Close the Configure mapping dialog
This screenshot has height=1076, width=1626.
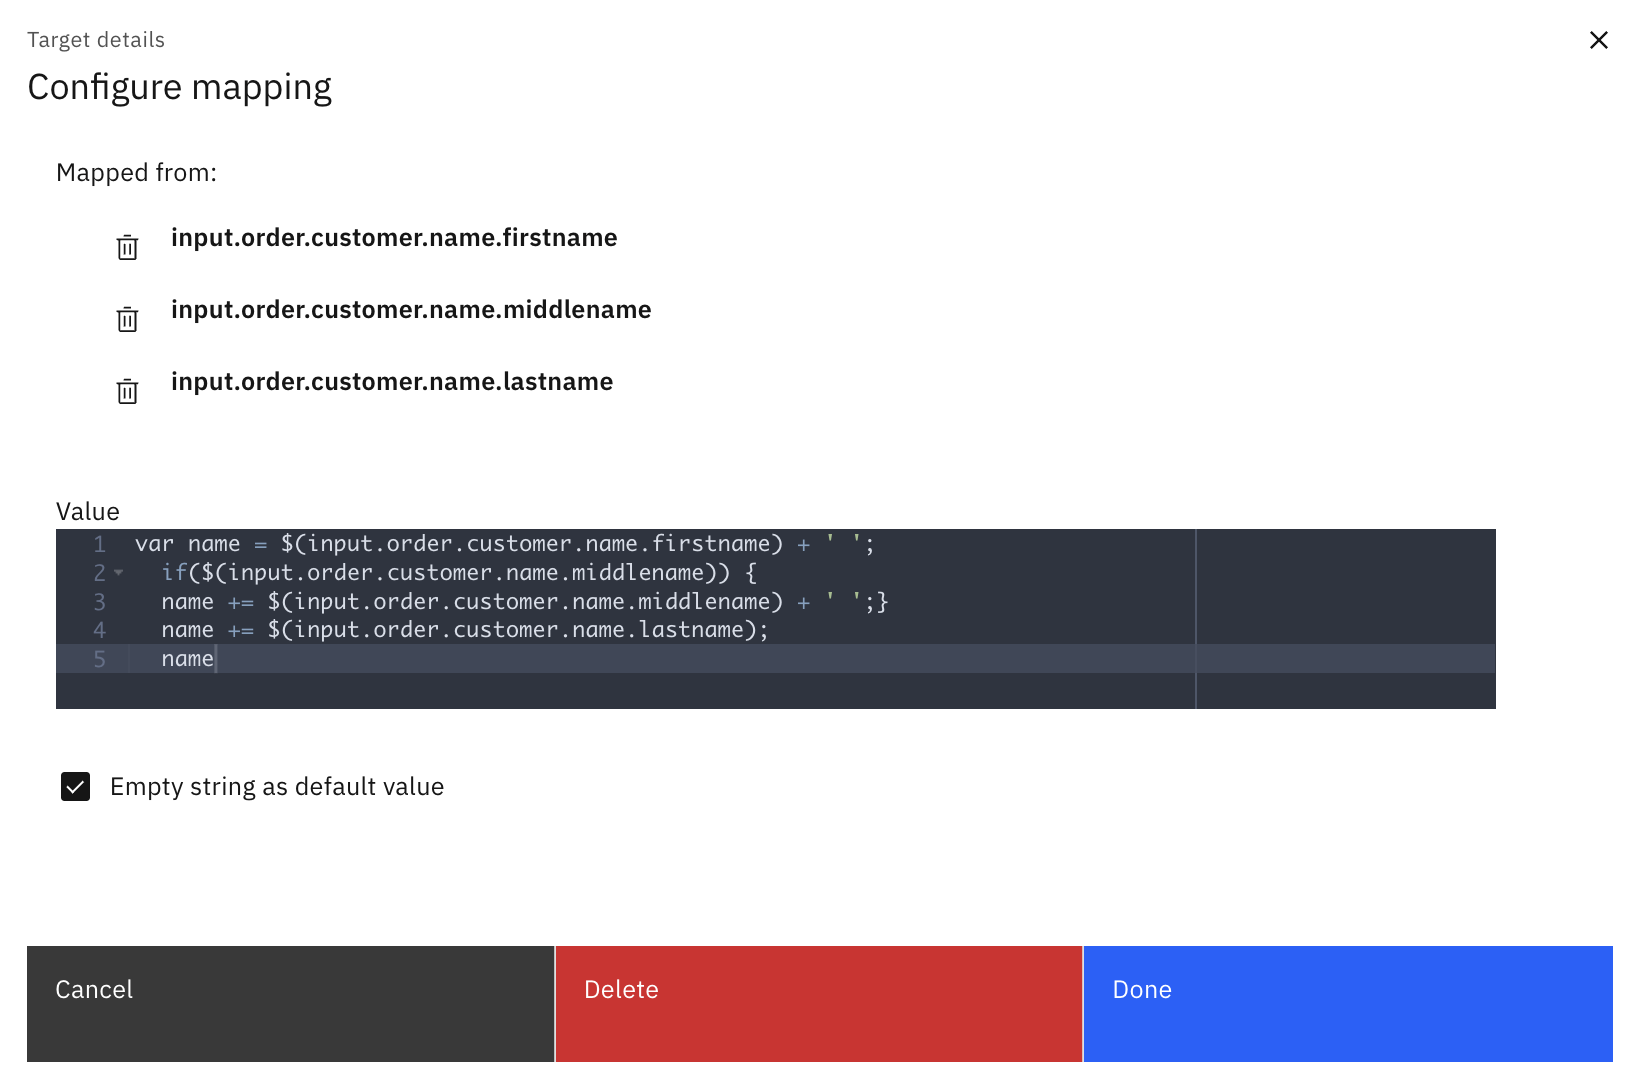point(1598,40)
